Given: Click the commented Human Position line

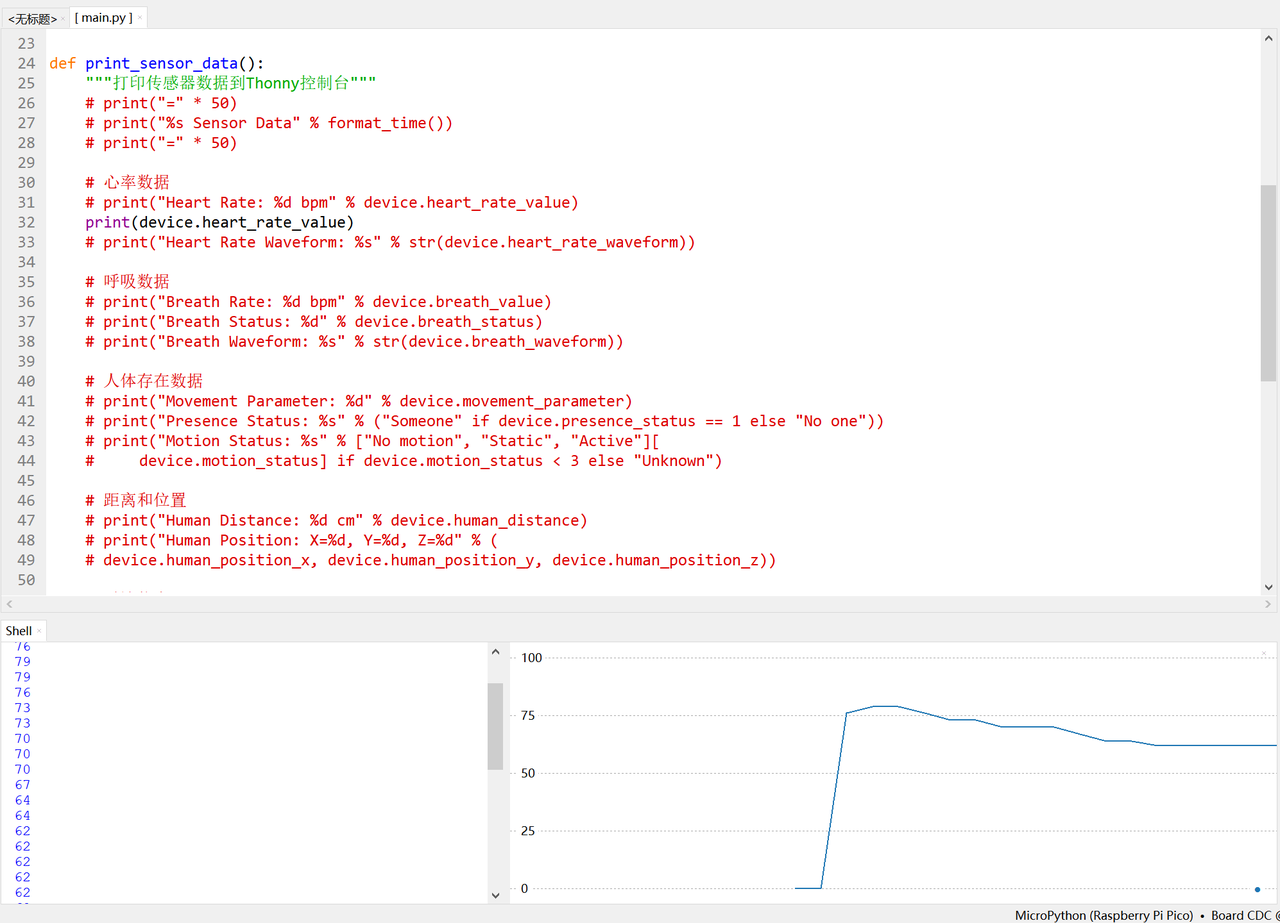Looking at the screenshot, I should coord(291,540).
